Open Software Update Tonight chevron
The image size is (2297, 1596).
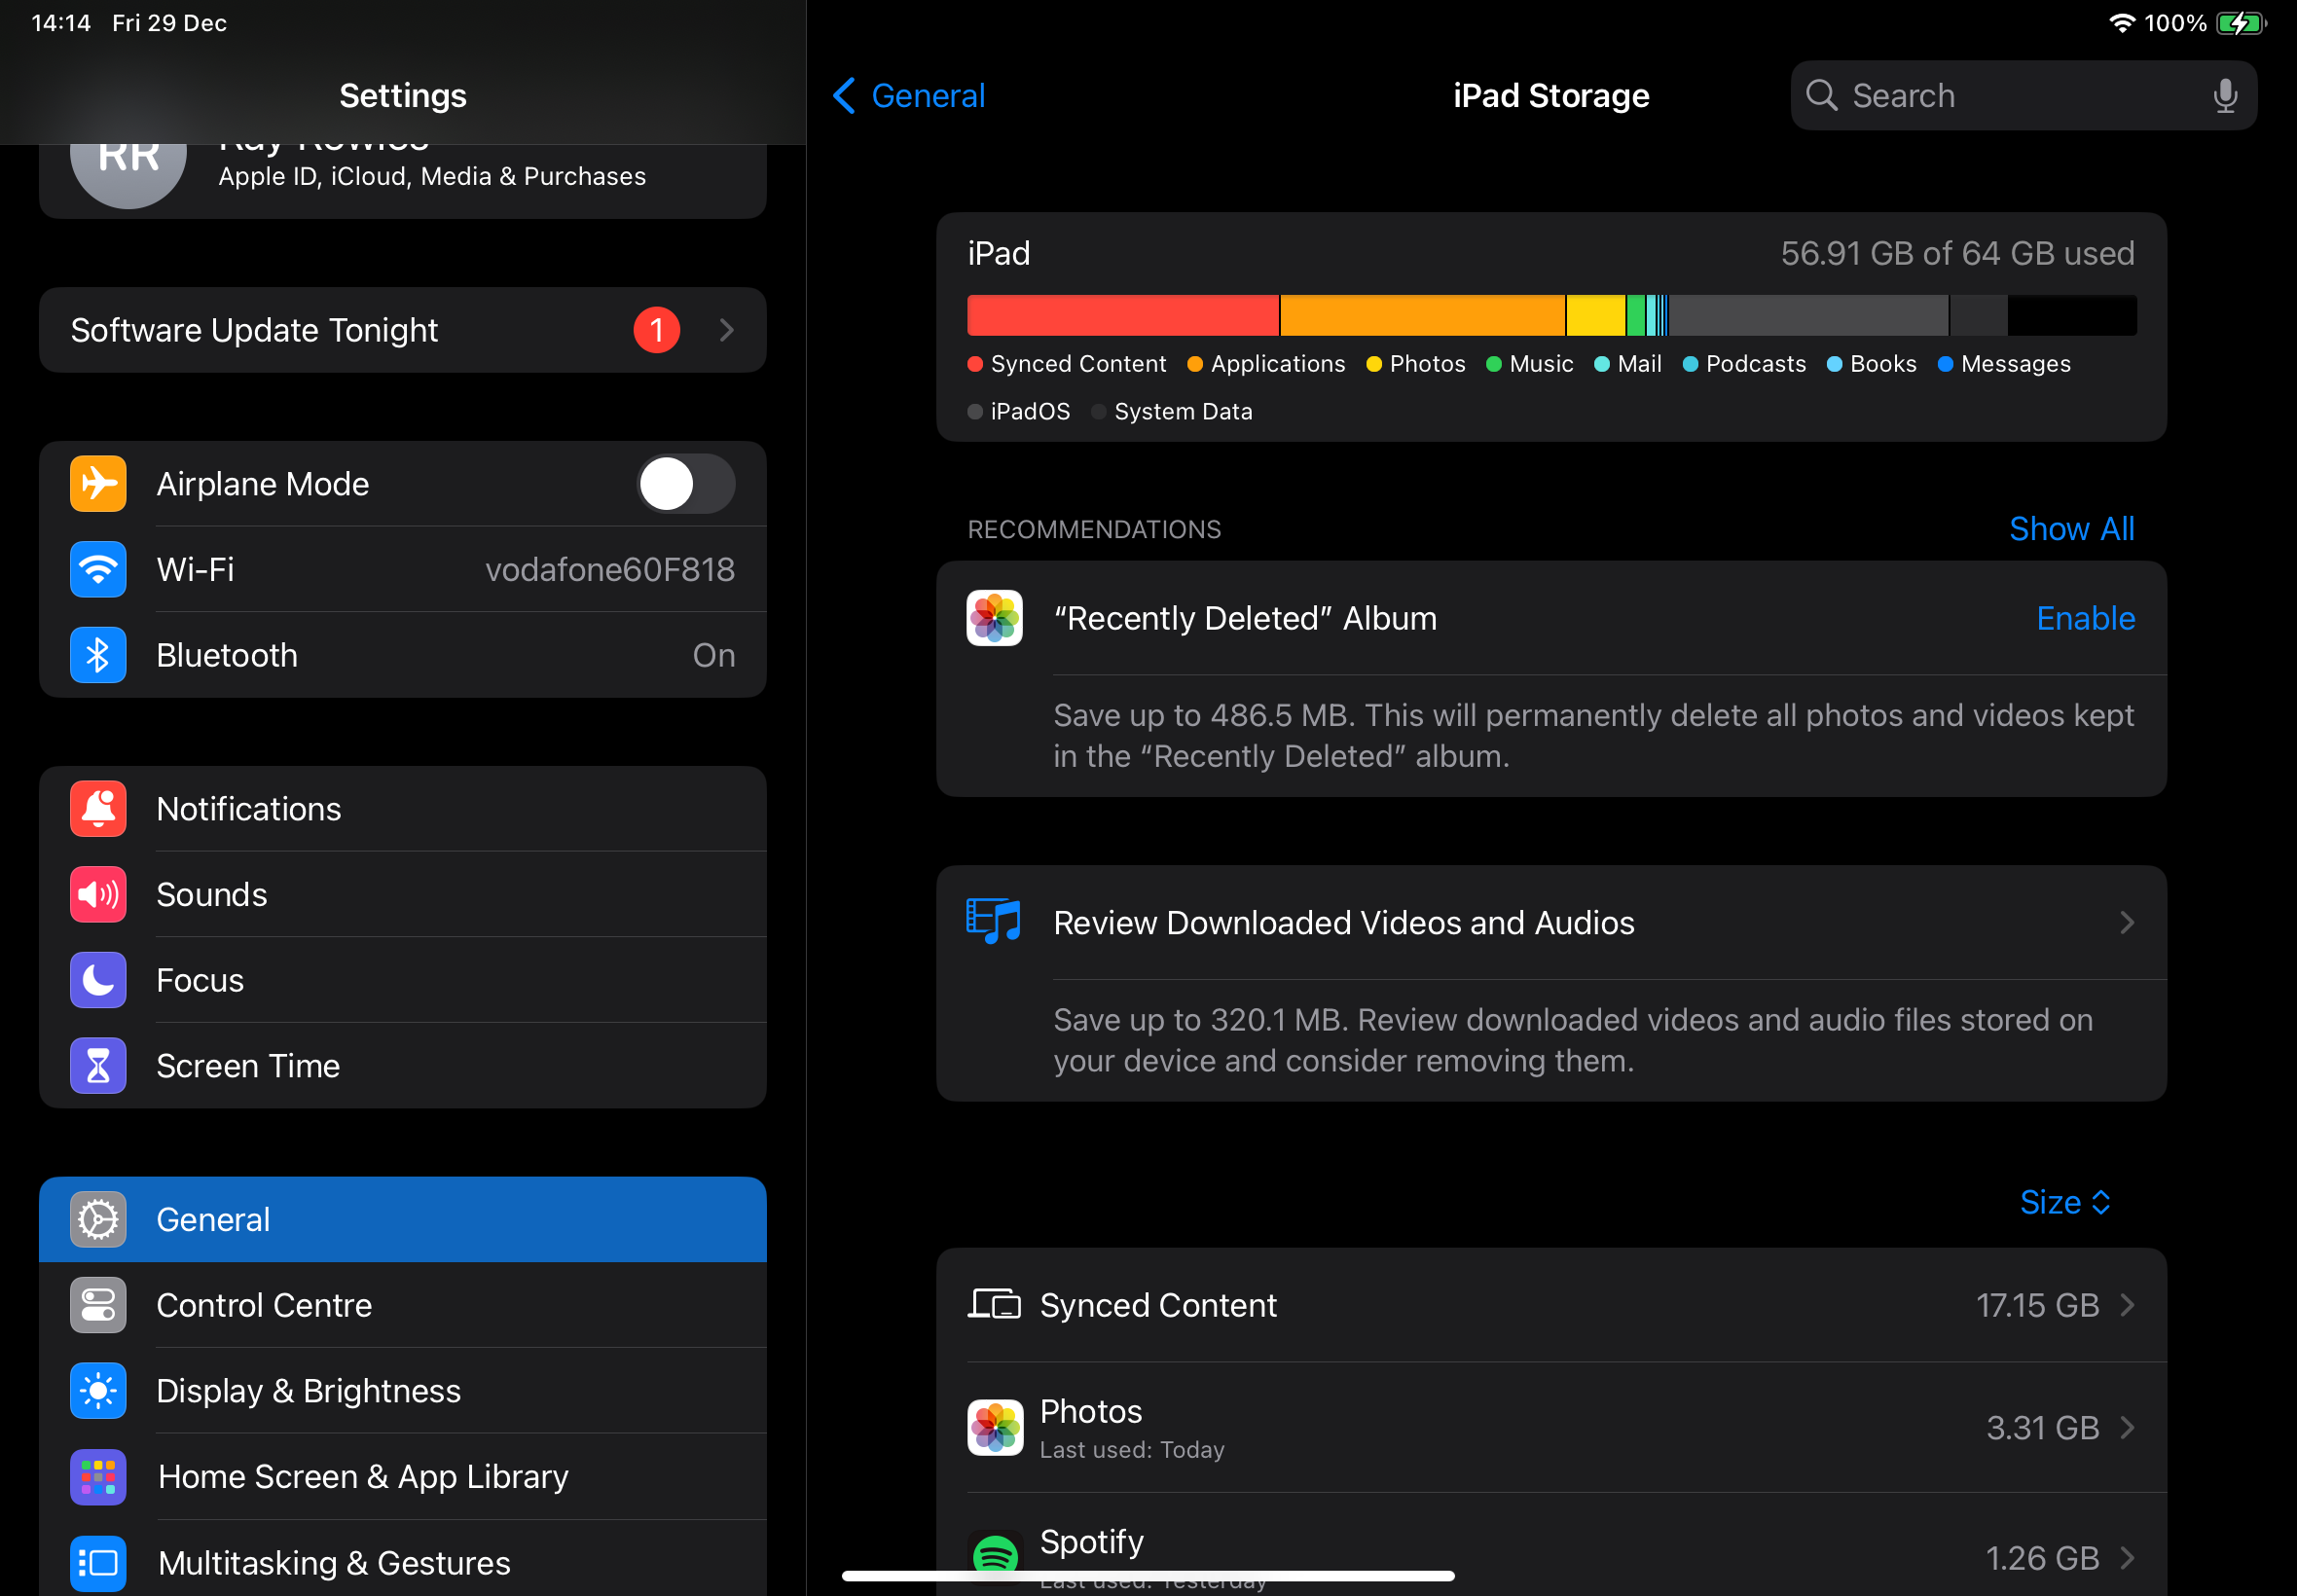point(727,330)
